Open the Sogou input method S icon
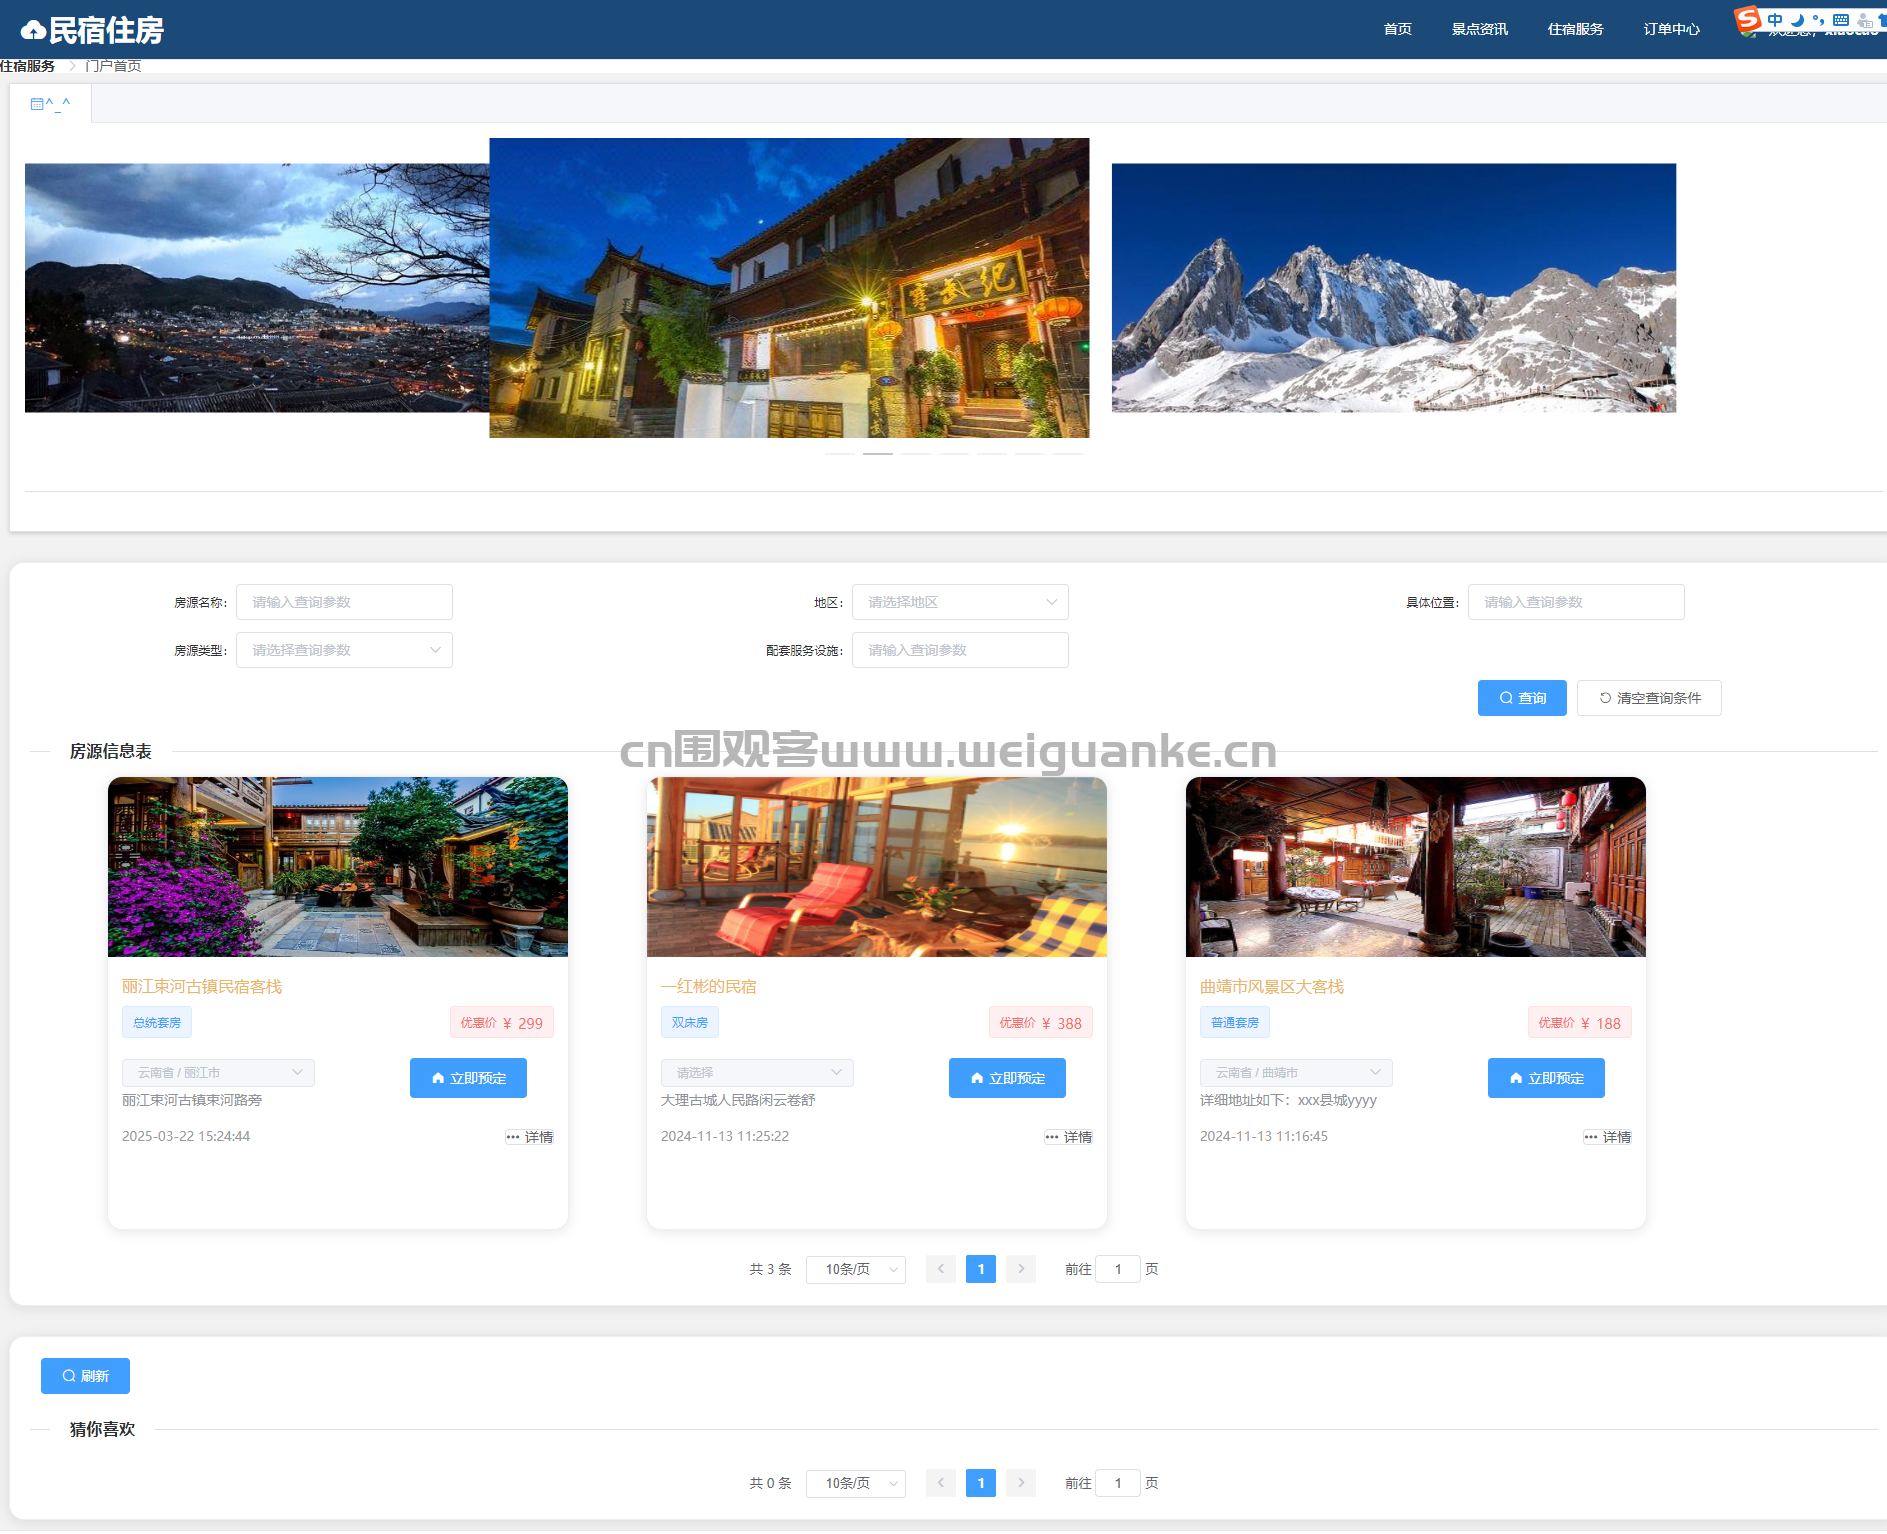 1747,19
